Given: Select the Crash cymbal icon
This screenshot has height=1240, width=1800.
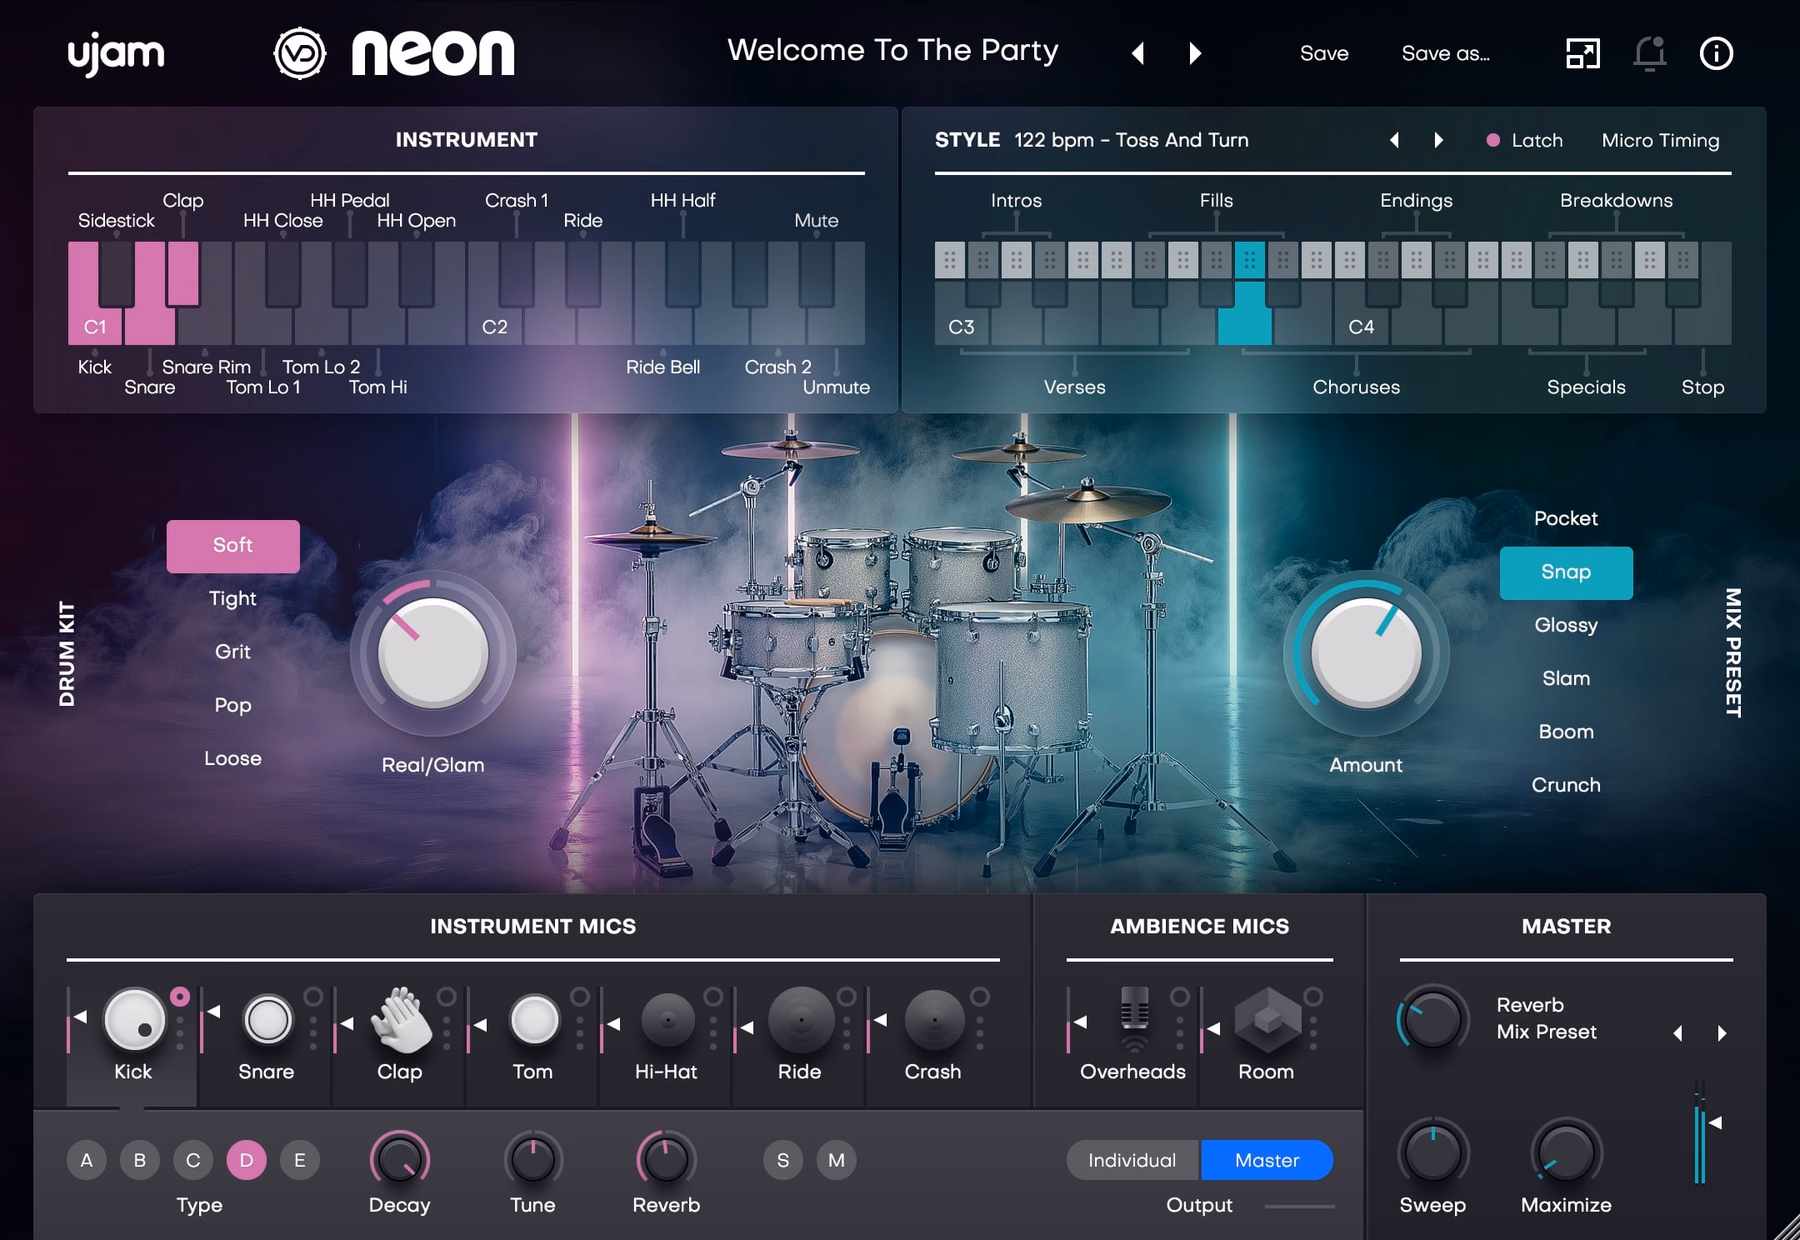Looking at the screenshot, I should (933, 1020).
